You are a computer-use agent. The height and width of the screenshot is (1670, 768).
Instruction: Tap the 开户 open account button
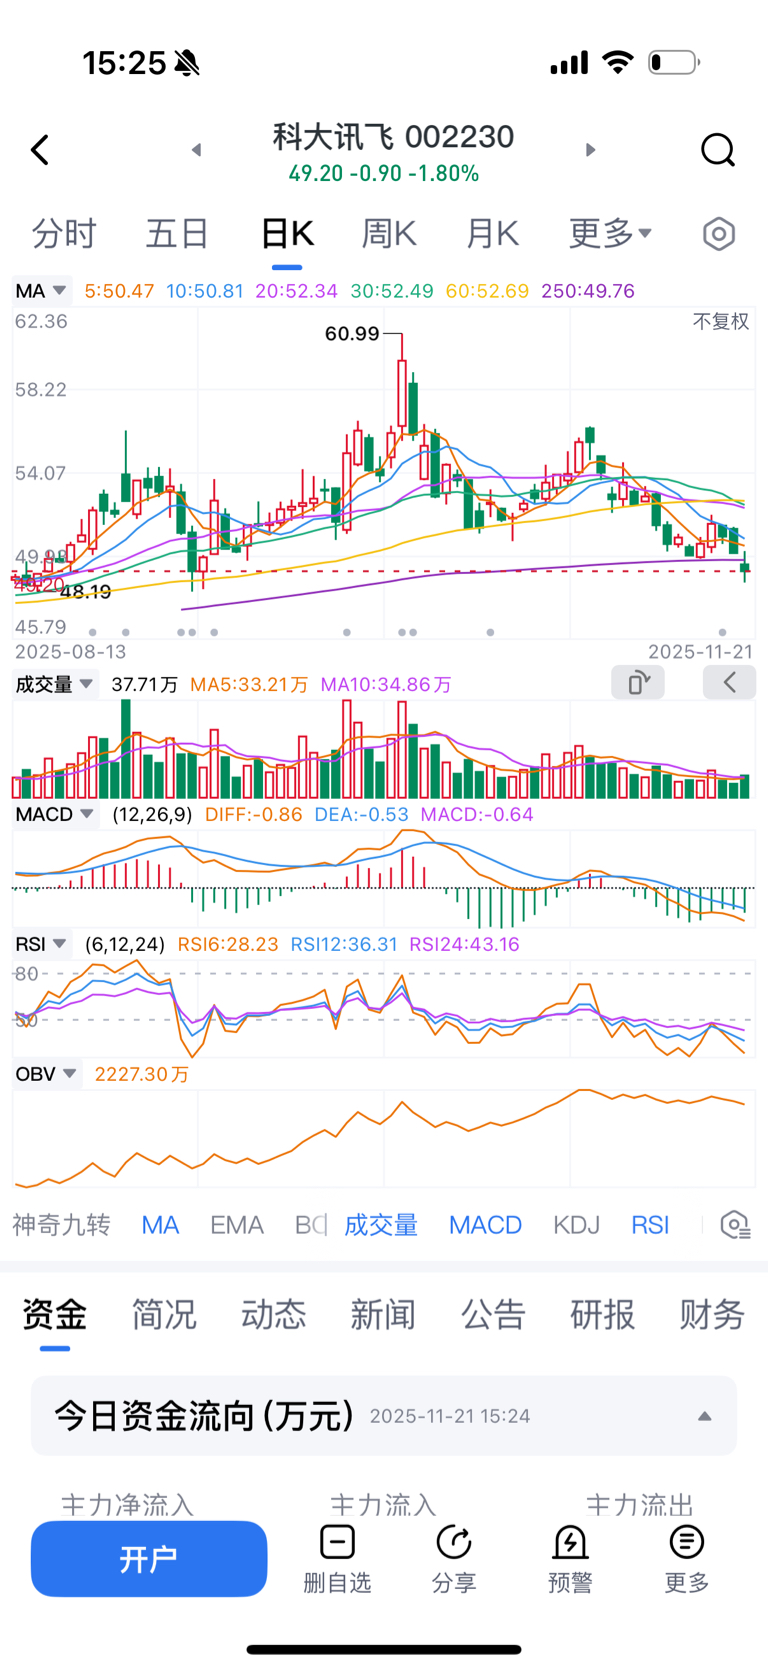tap(149, 1559)
